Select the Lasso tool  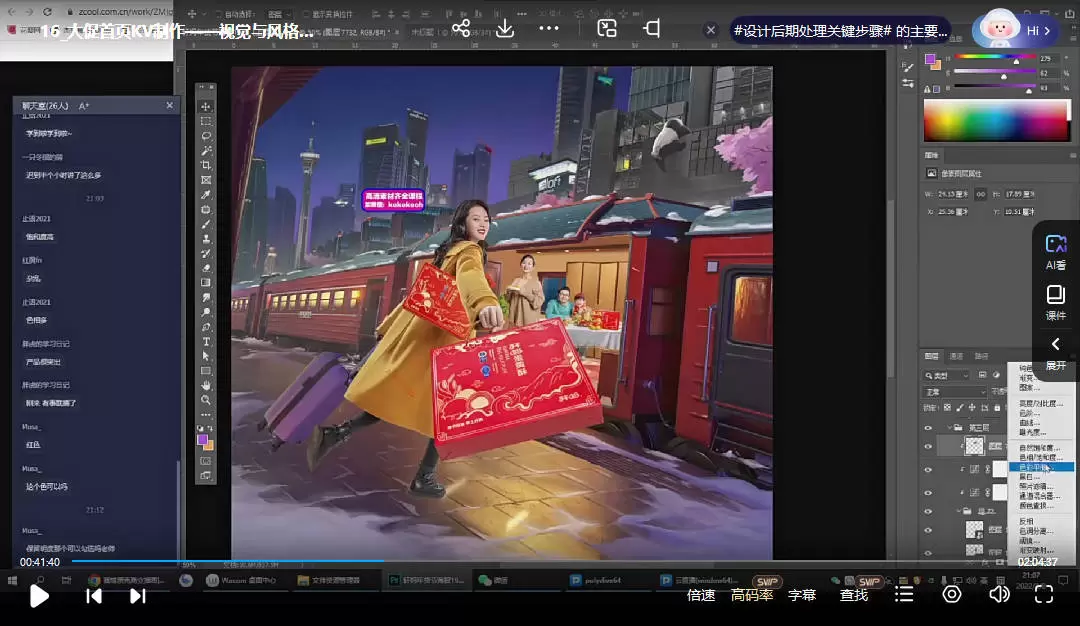(x=206, y=136)
